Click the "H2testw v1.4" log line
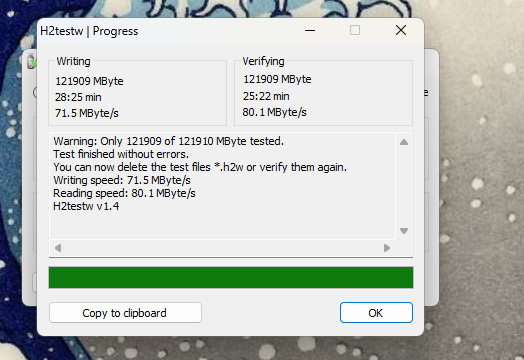Screen dimensions: 524x360 coord(86,206)
